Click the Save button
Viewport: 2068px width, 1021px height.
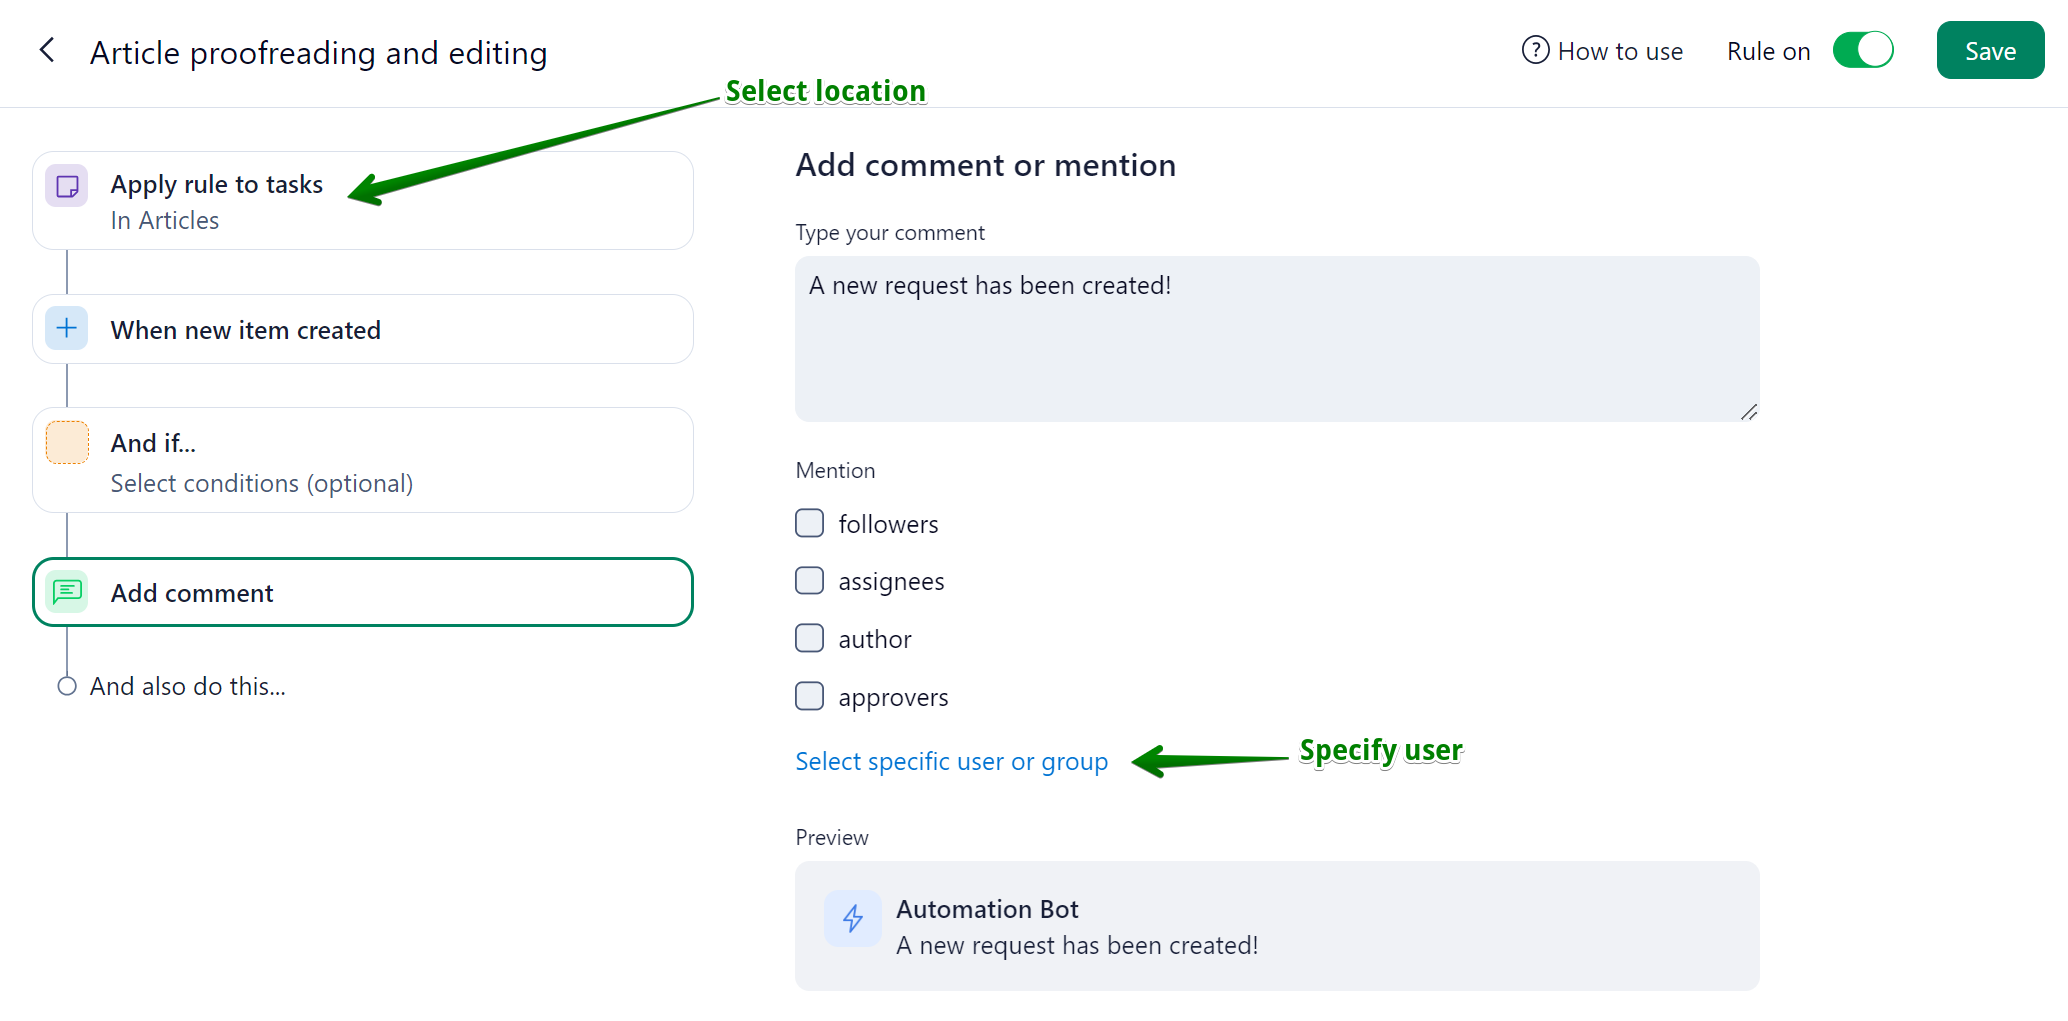[x=1989, y=51]
